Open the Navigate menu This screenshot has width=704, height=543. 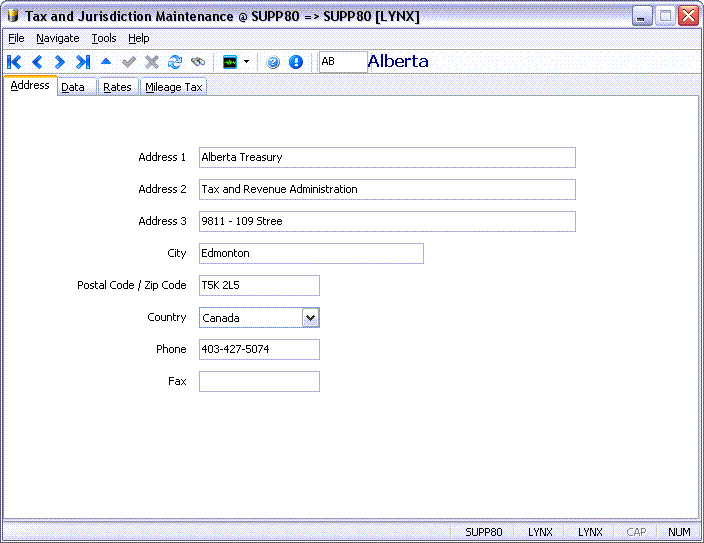pos(57,38)
